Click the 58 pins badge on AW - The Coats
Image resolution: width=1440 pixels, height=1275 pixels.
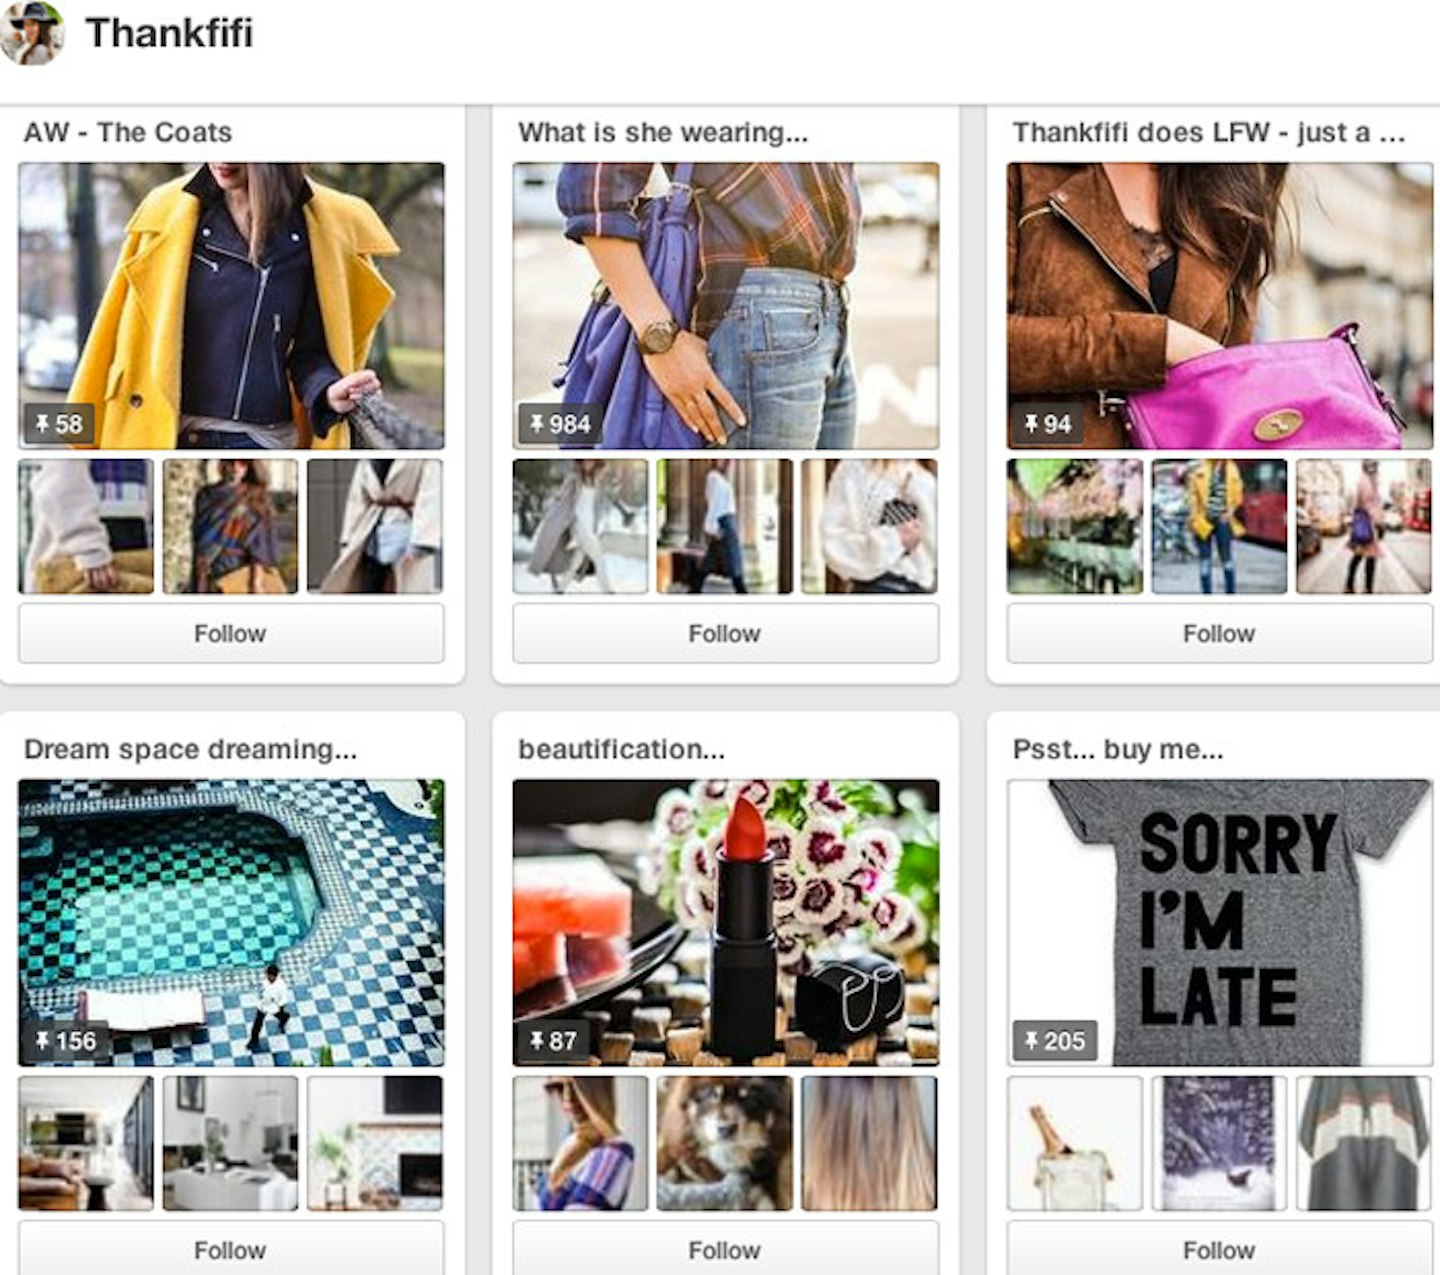pos(59,424)
